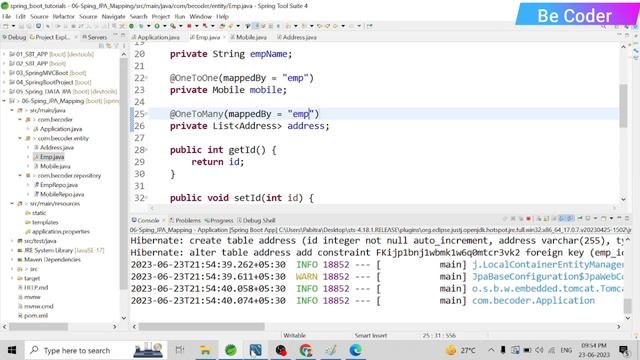
Task: Open the Window menu
Action: click(200, 16)
